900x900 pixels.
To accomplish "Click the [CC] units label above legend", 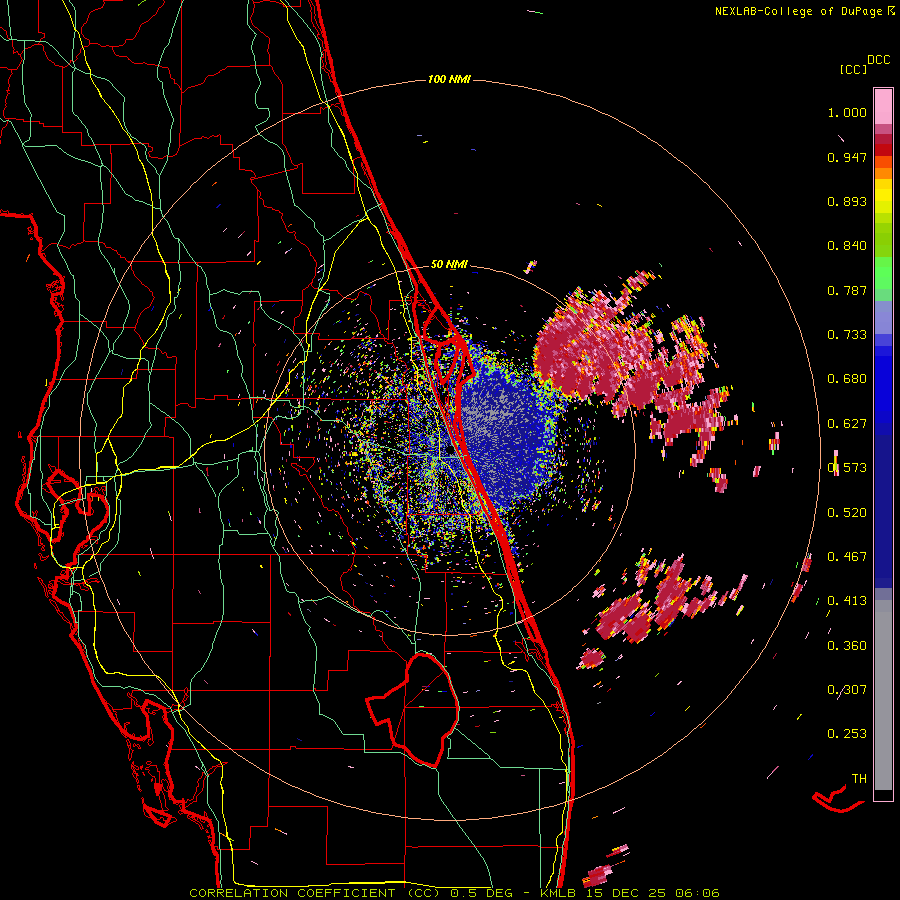I will pyautogui.click(x=854, y=69).
